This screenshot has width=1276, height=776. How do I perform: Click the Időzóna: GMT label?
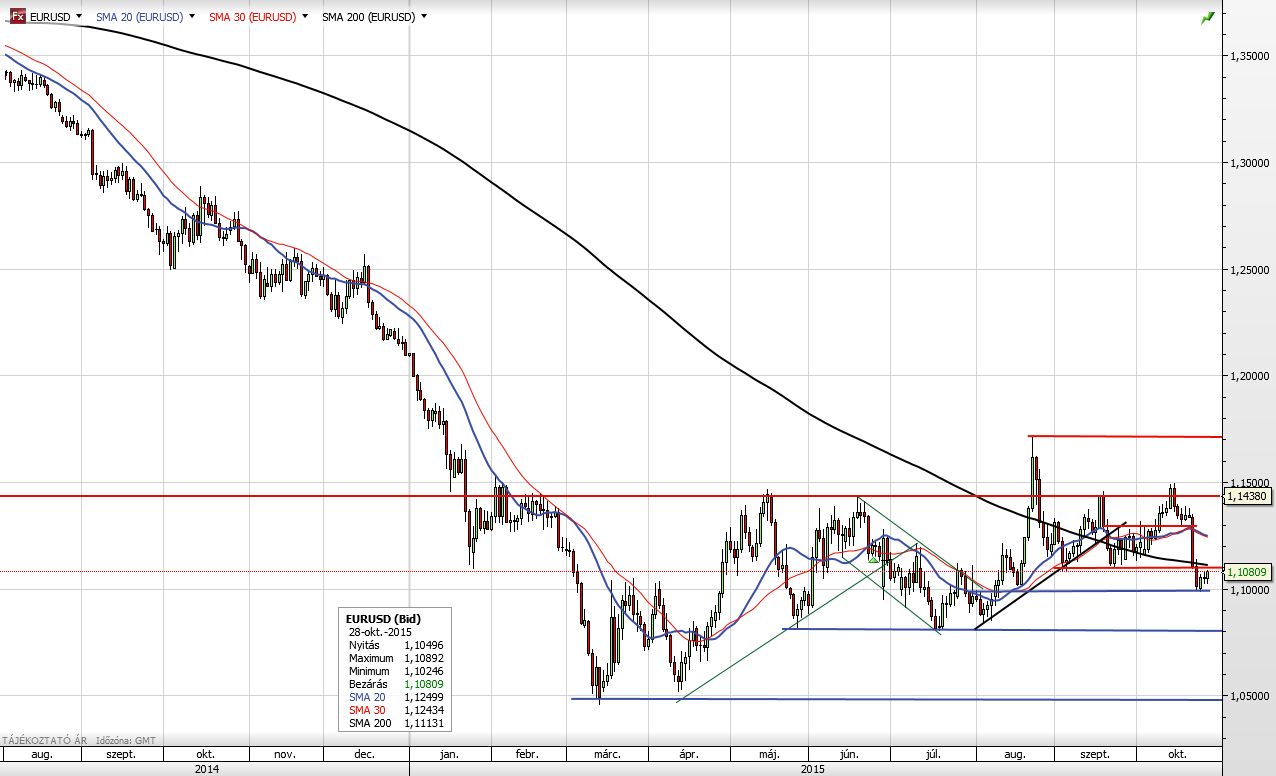point(127,740)
